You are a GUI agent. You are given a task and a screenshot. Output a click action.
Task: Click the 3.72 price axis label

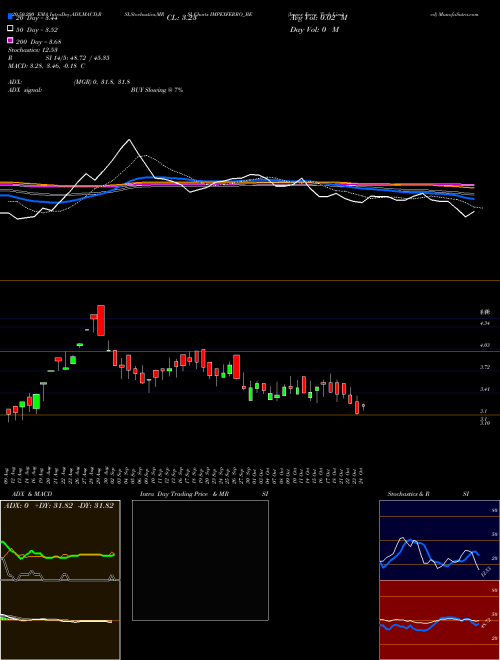(485, 367)
